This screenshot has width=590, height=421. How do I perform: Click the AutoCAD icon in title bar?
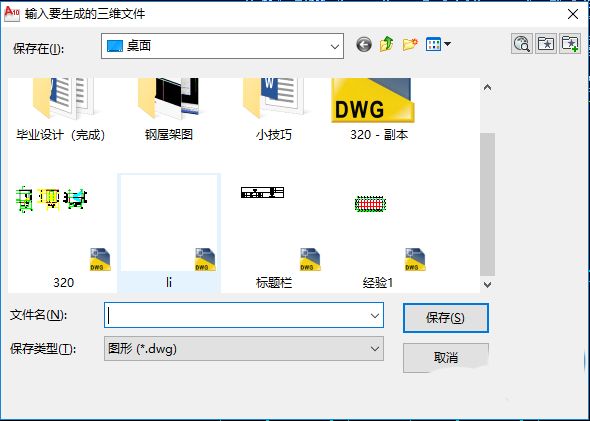tap(12, 14)
